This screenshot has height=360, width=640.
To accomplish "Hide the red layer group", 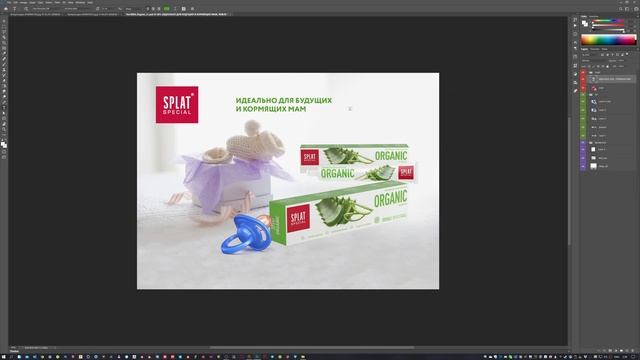I will tap(583, 72).
